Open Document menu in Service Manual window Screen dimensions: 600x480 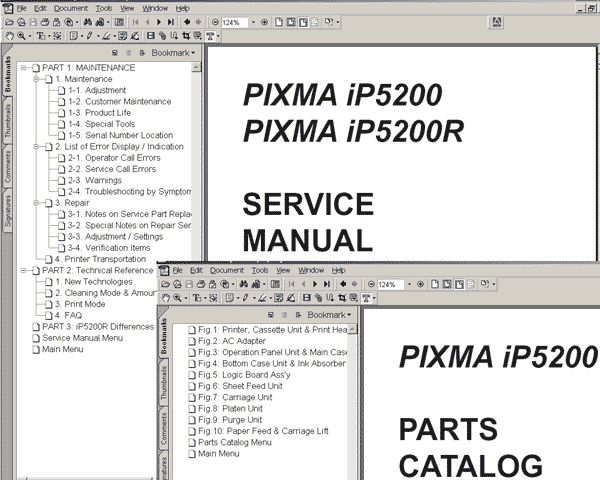pyautogui.click(x=71, y=8)
